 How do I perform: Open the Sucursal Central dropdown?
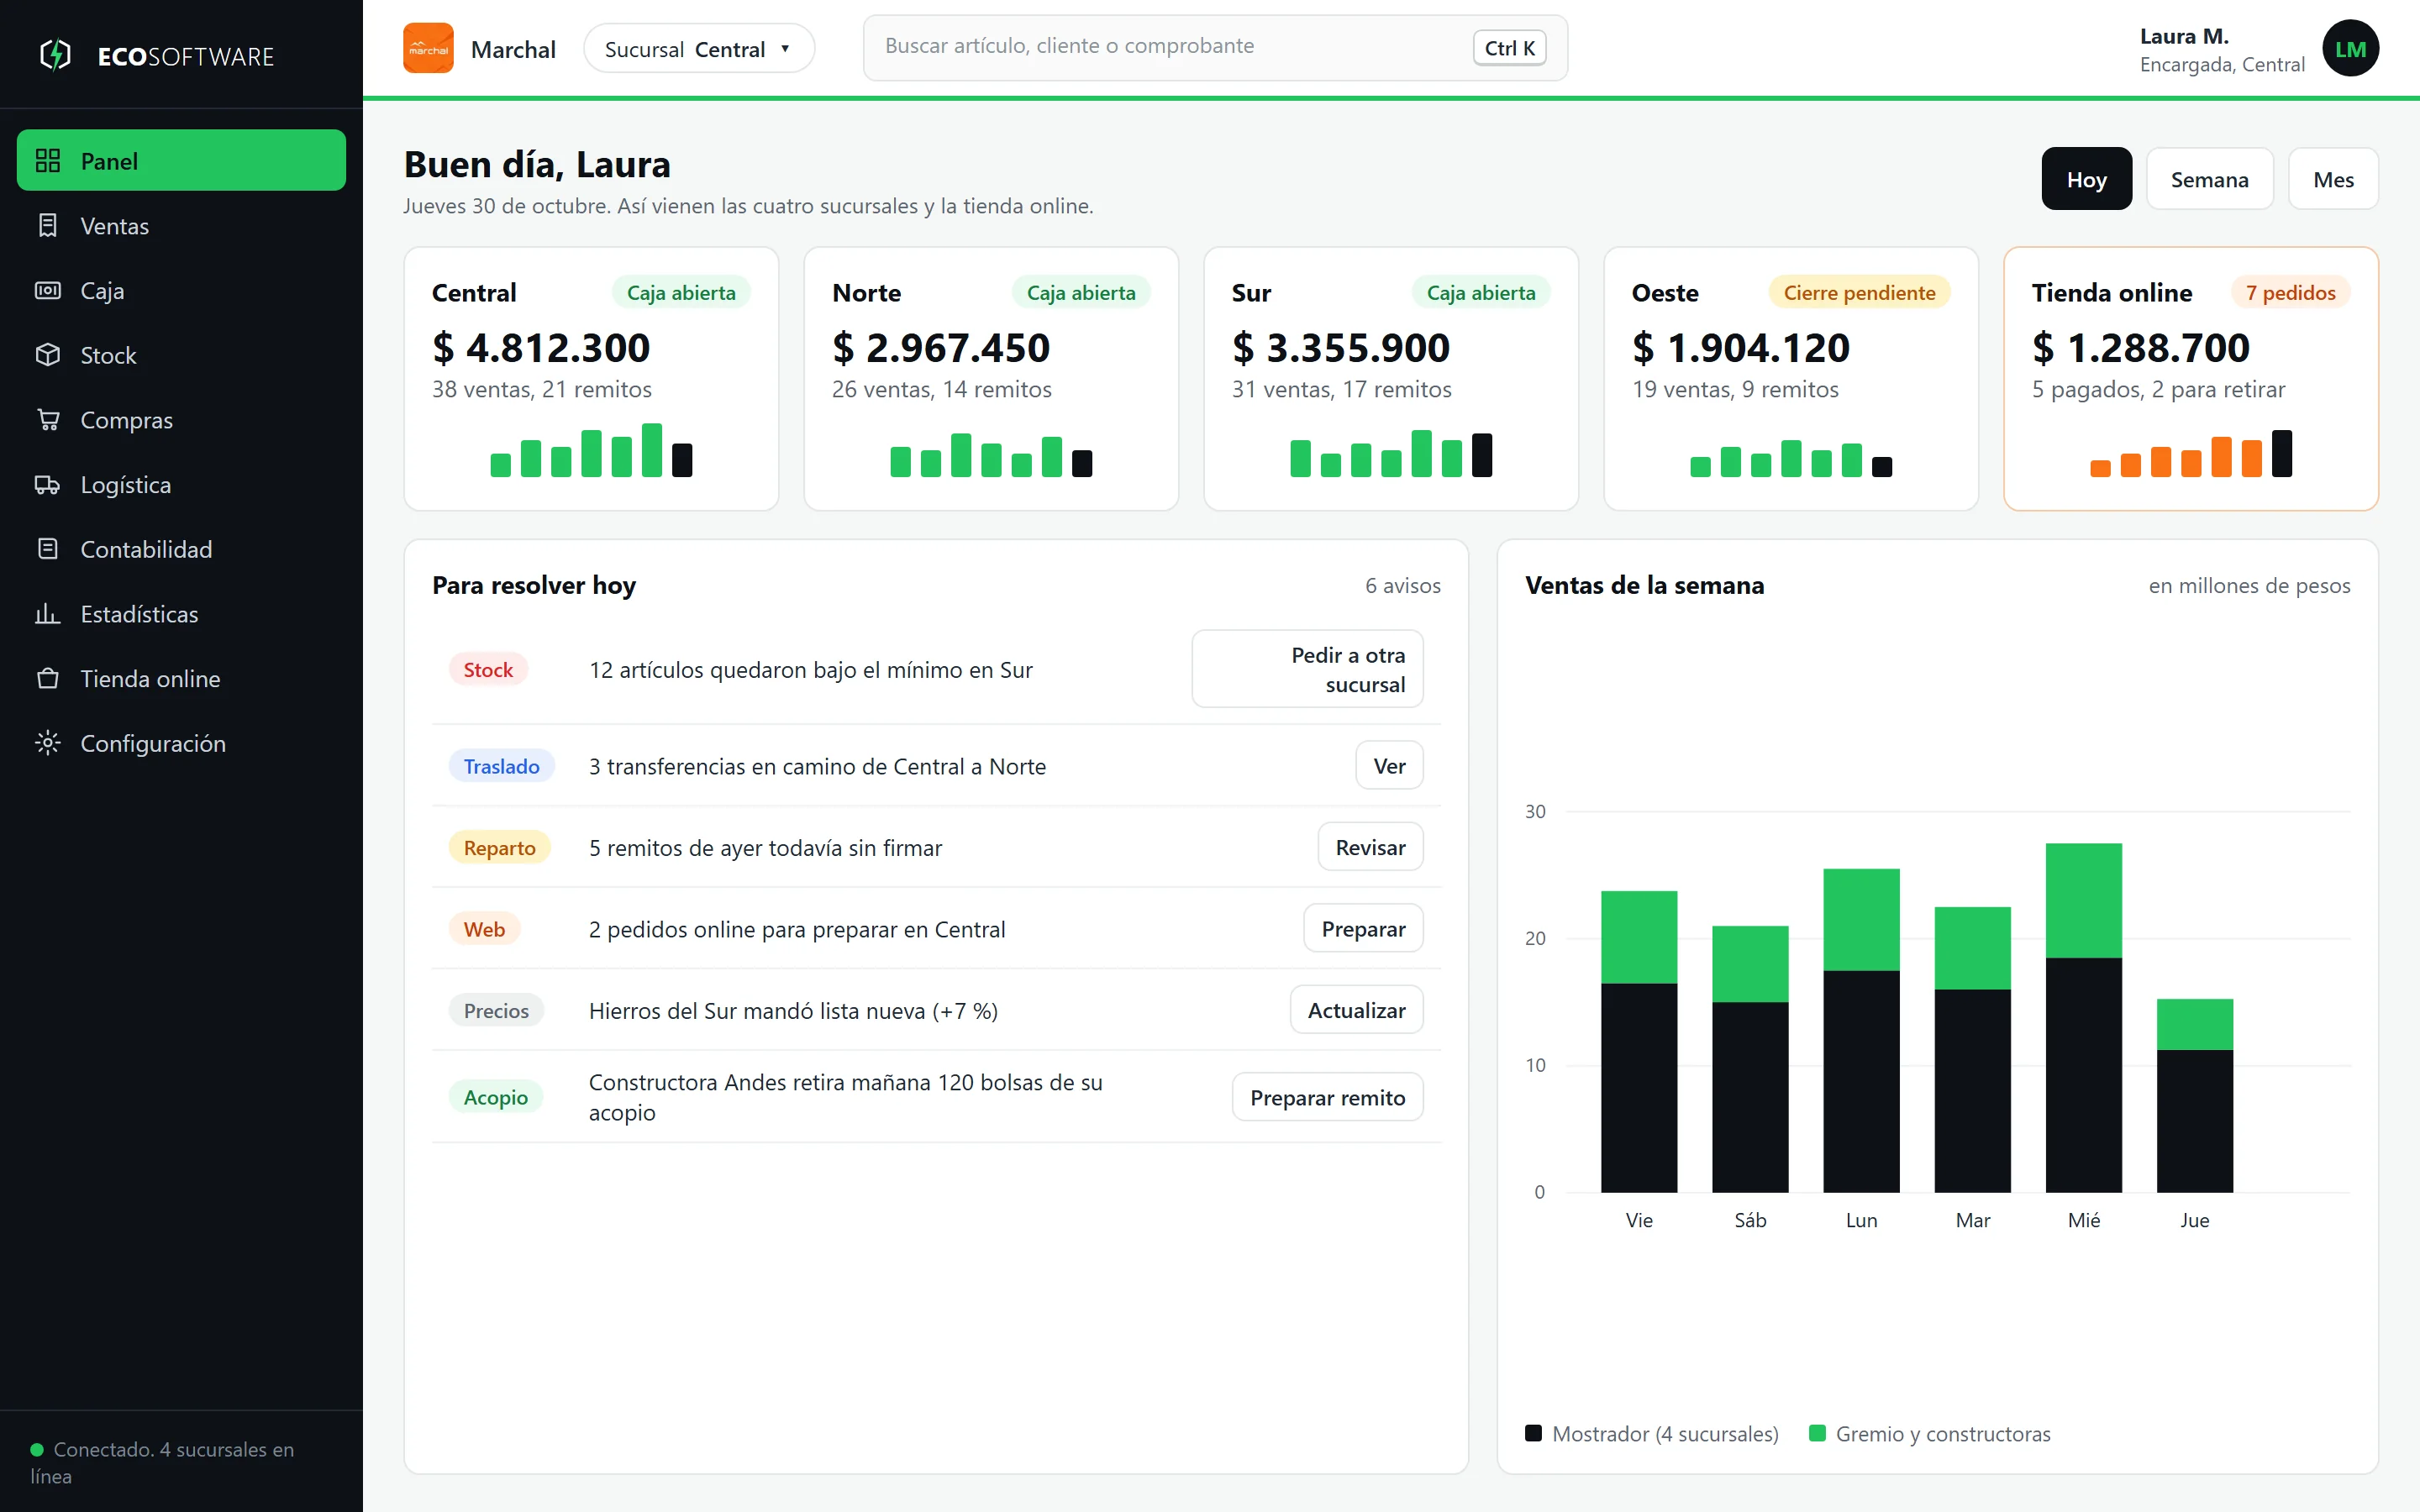(x=699, y=49)
